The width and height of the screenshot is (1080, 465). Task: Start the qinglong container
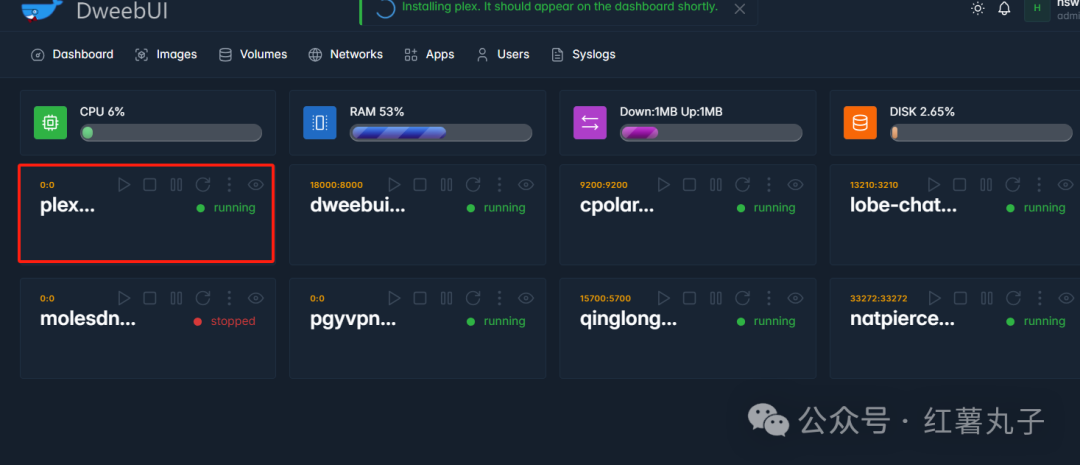[663, 298]
